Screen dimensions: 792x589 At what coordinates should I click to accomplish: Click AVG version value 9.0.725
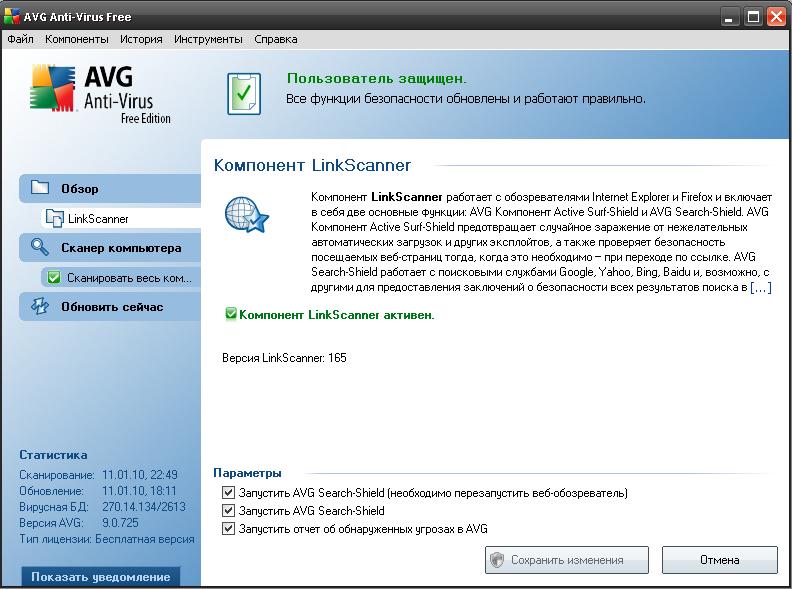click(120, 523)
